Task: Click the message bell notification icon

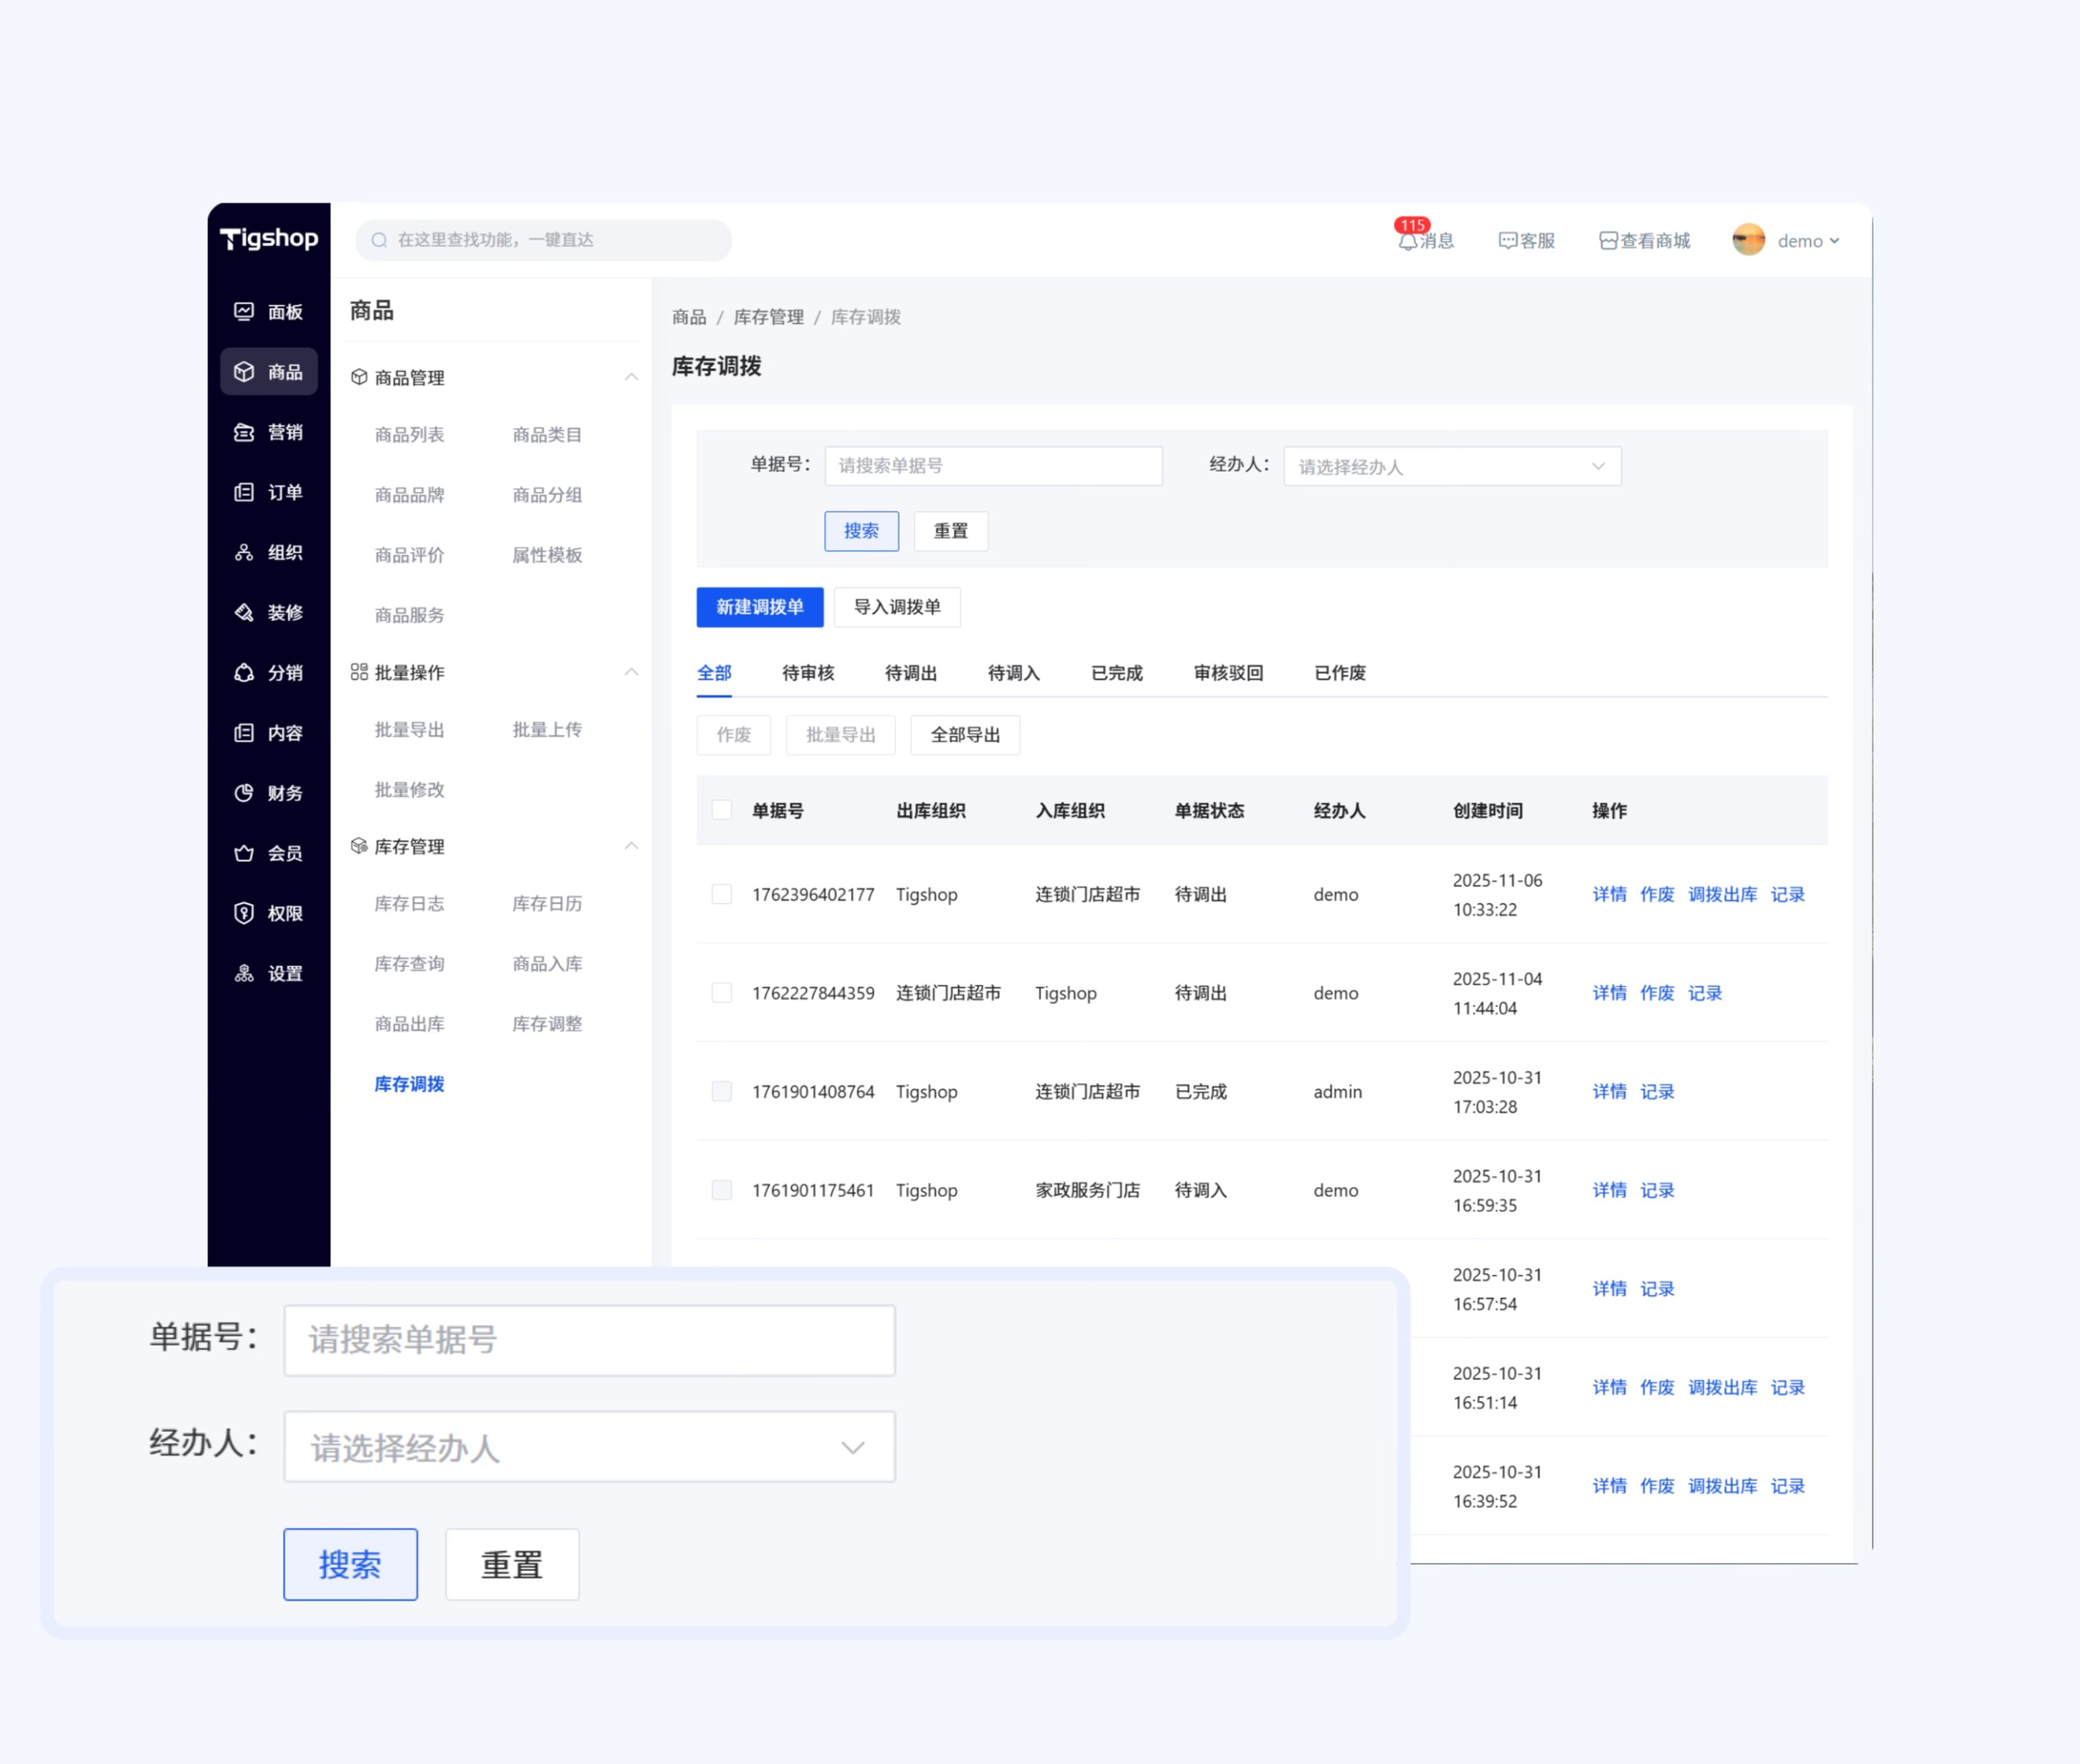Action: point(1407,241)
